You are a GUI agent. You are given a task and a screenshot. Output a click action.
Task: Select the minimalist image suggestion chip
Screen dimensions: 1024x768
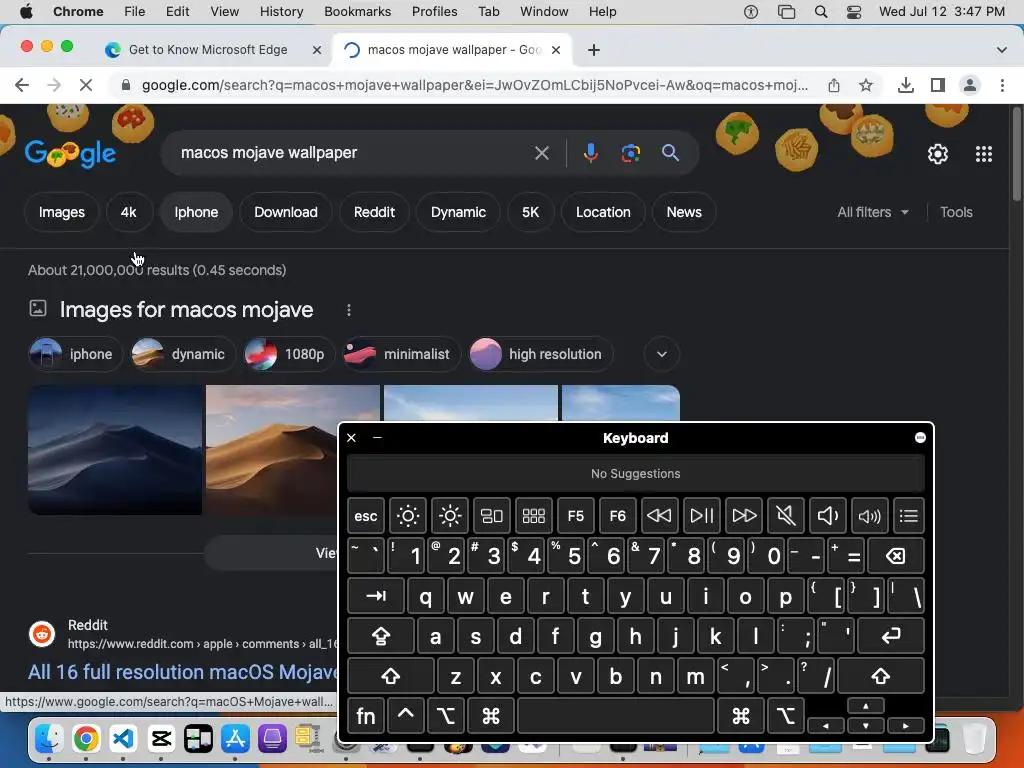[x=401, y=354]
